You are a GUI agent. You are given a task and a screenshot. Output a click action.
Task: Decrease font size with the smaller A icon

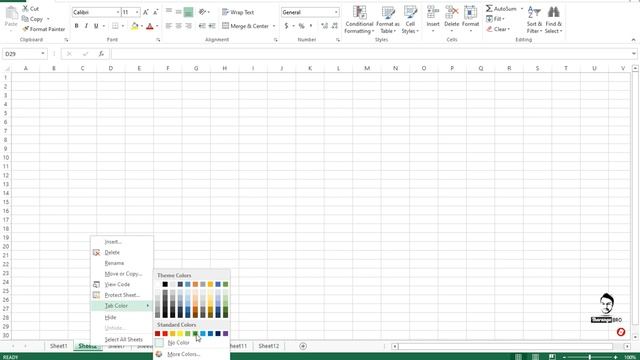[x=156, y=12]
